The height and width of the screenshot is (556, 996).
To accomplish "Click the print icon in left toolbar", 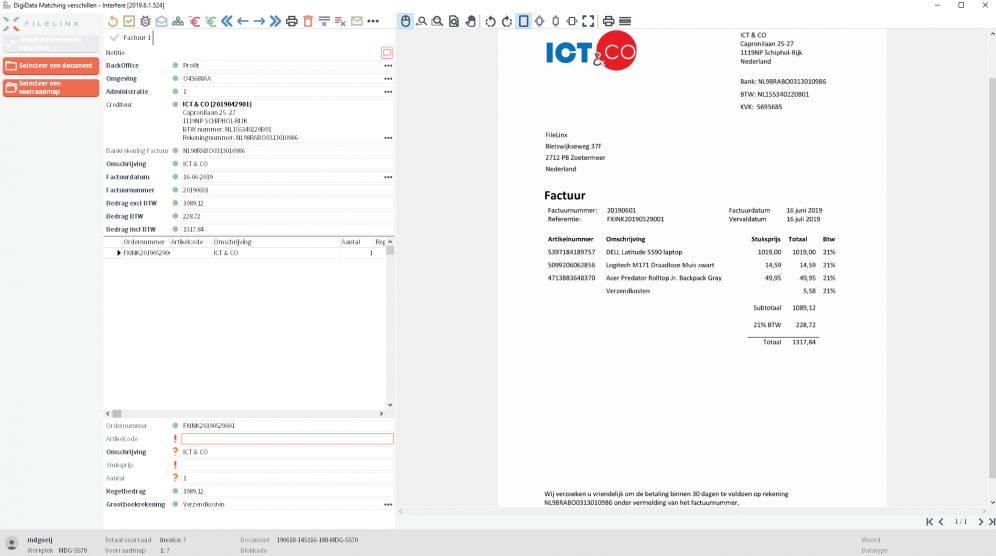I will [x=292, y=21].
